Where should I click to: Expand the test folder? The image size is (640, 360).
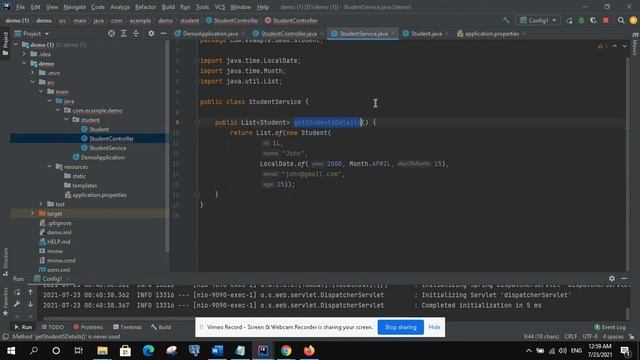coord(41,204)
